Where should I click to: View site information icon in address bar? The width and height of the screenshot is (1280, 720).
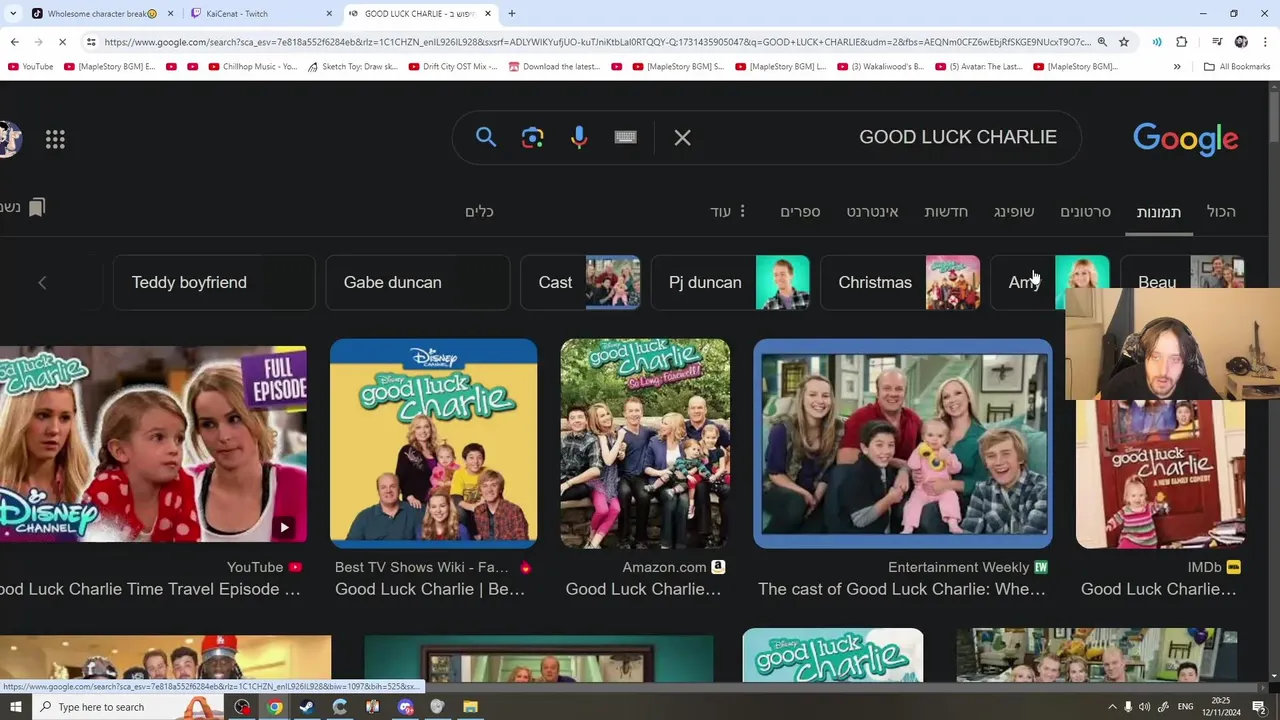coord(91,42)
